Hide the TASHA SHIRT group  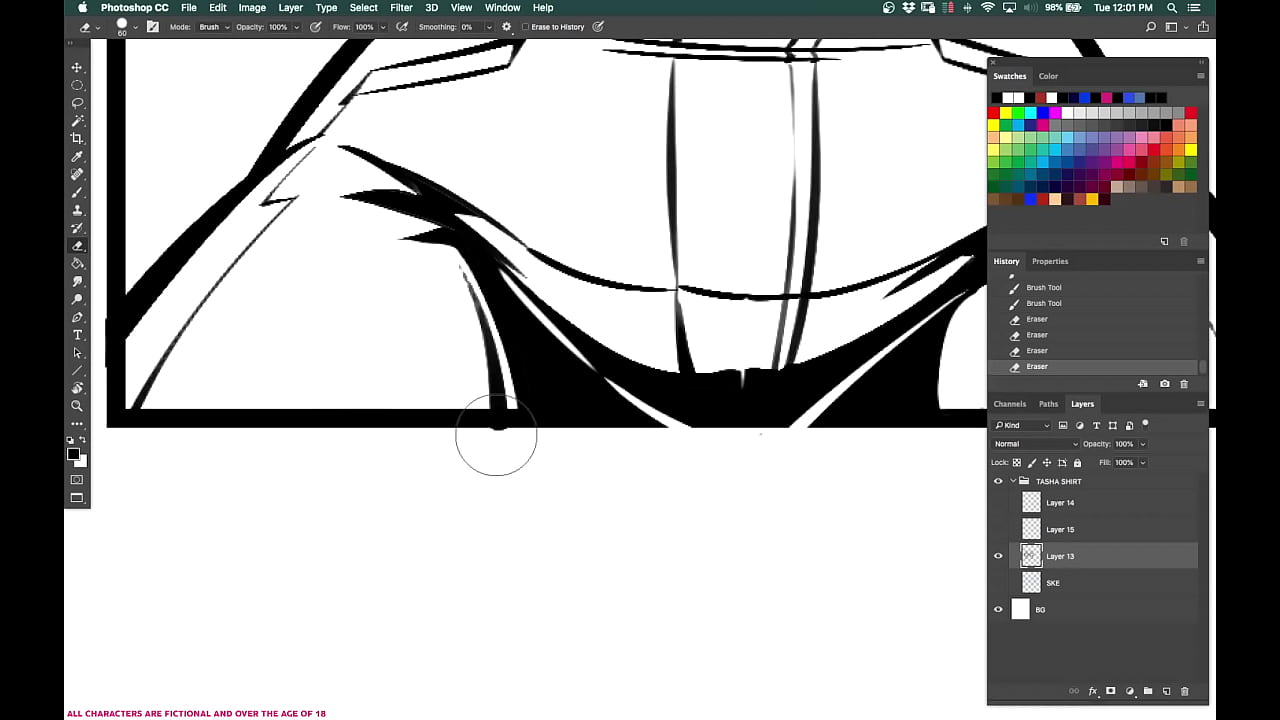[998, 482]
